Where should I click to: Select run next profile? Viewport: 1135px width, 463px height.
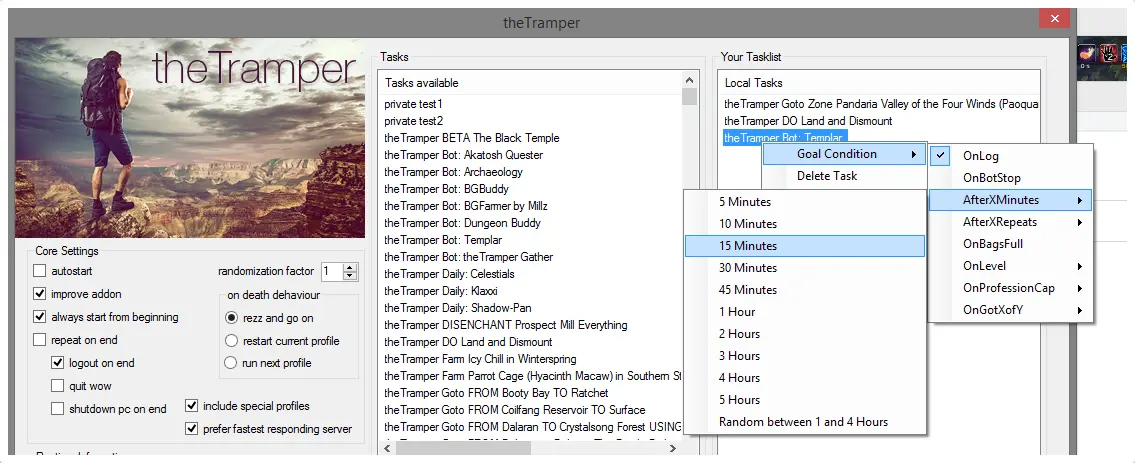[232, 363]
